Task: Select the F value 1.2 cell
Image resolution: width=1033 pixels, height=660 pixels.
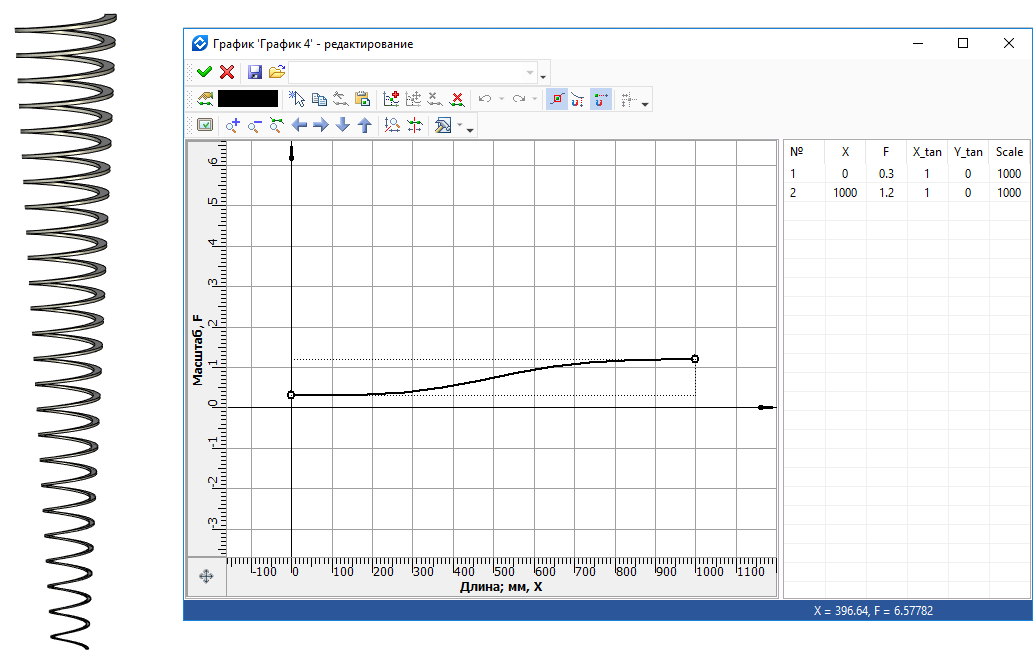Action: tap(886, 193)
